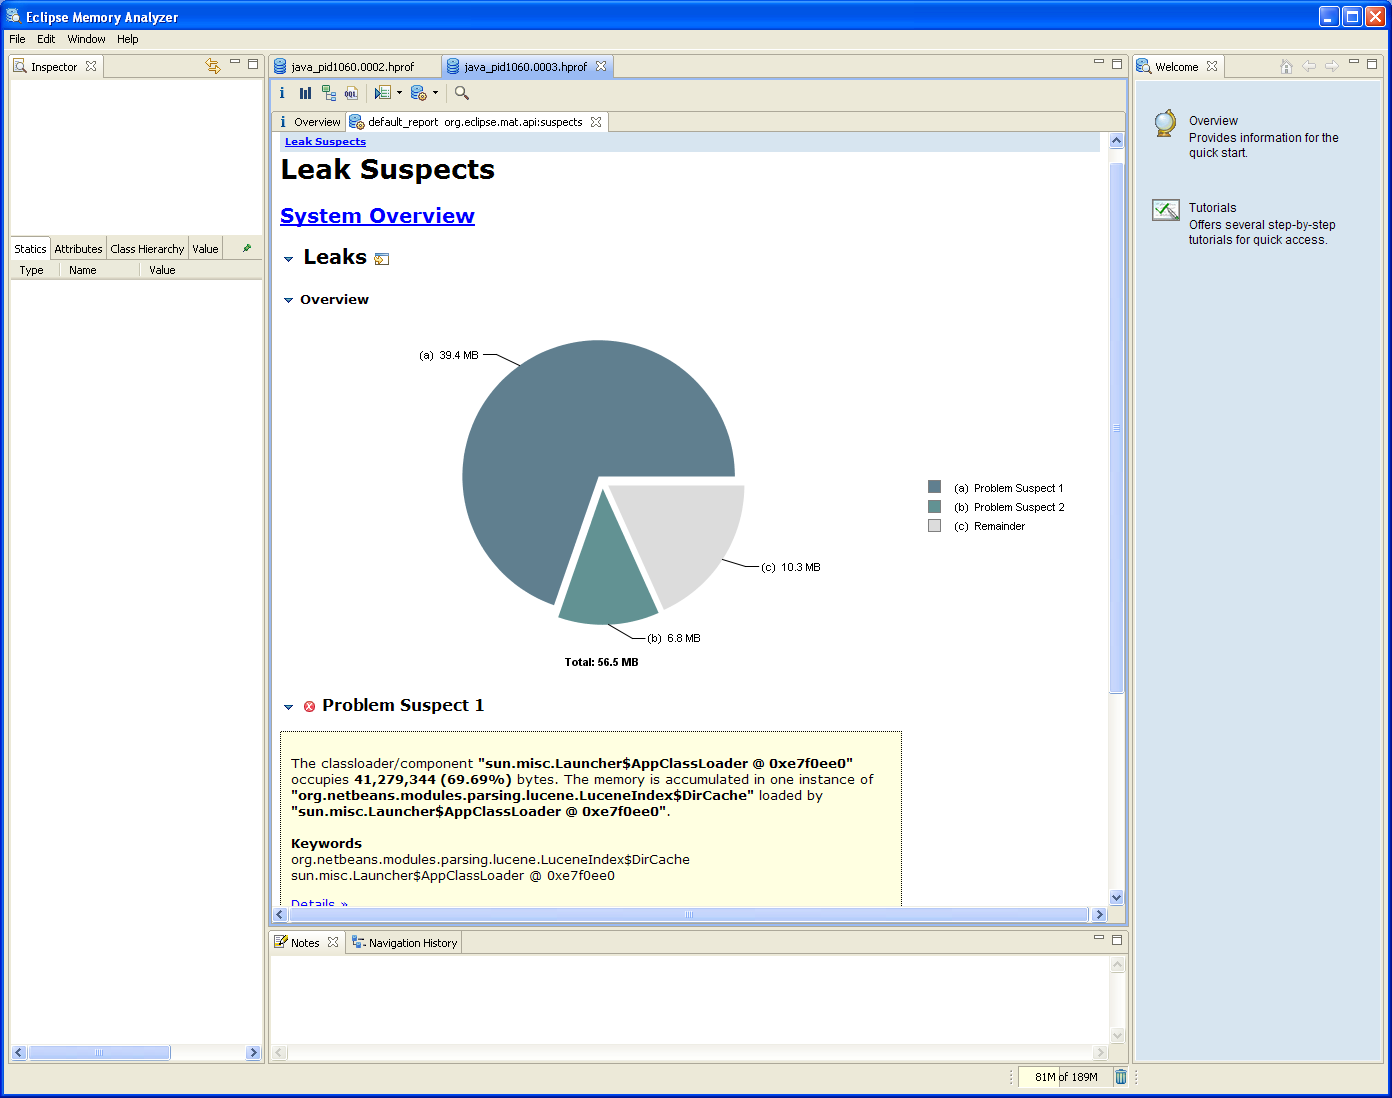
Task: Click the Type column header
Action: [x=35, y=270]
